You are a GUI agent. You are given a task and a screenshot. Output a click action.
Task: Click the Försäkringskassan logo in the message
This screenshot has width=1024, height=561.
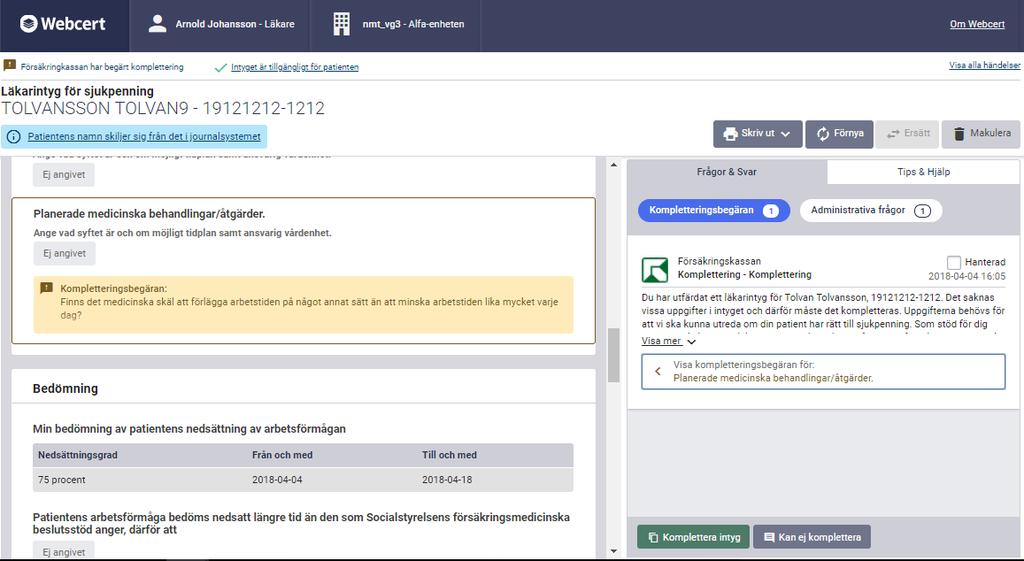pyautogui.click(x=655, y=269)
